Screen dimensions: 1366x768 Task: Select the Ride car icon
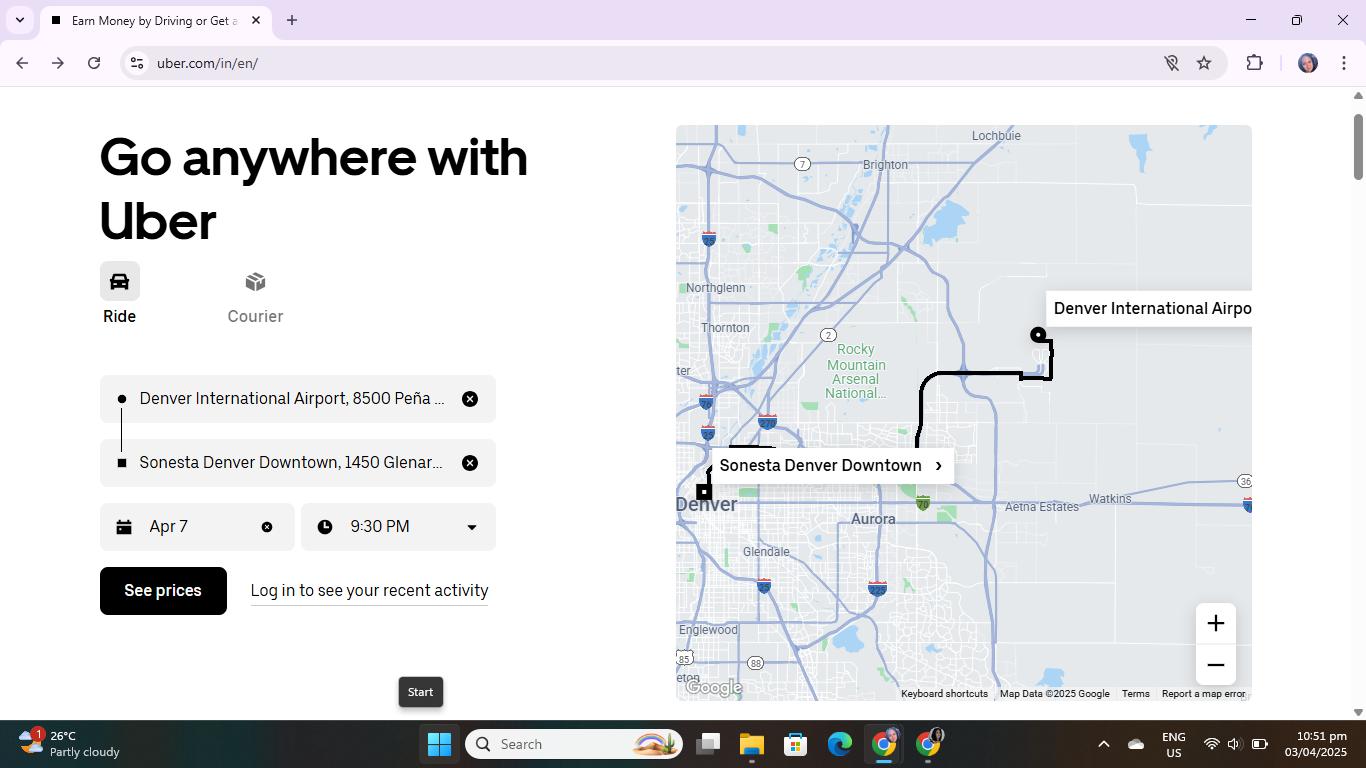click(120, 281)
